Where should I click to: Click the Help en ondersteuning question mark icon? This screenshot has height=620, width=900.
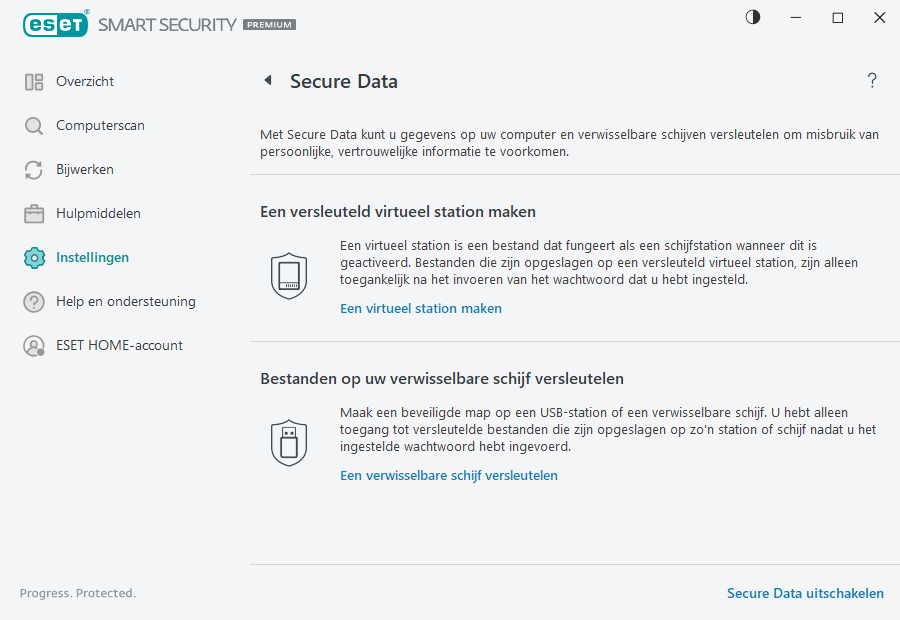click(x=33, y=301)
